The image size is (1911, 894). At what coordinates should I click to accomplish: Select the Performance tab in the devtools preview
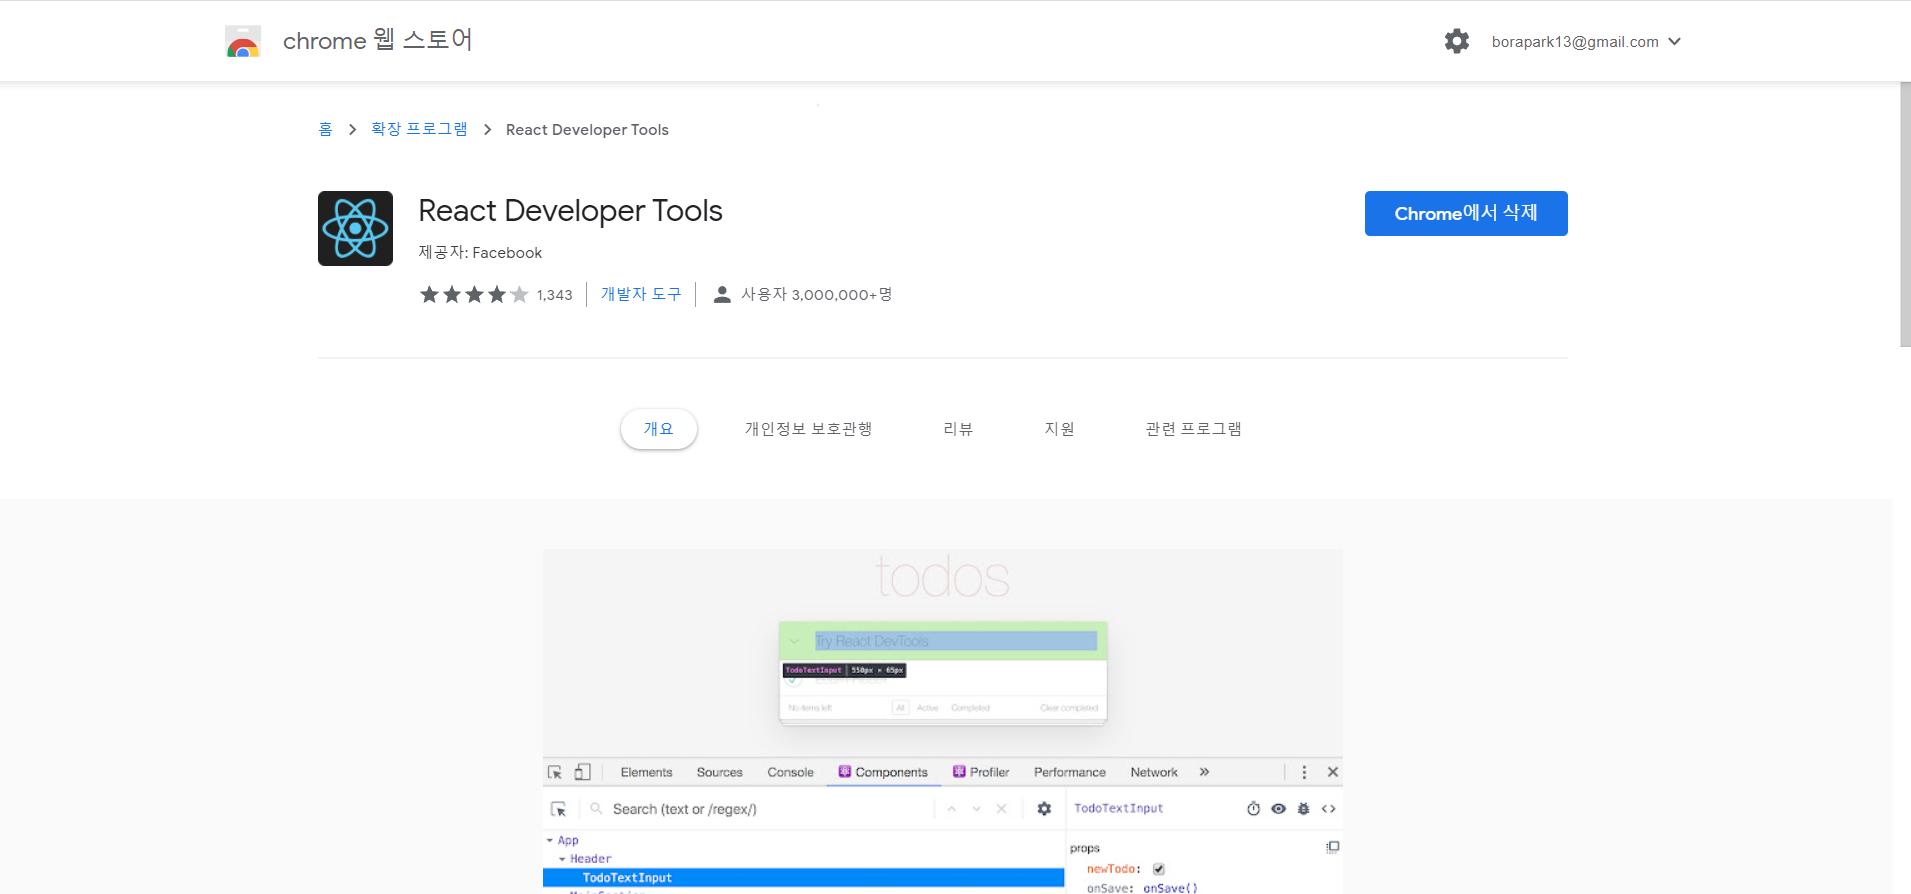click(1070, 772)
